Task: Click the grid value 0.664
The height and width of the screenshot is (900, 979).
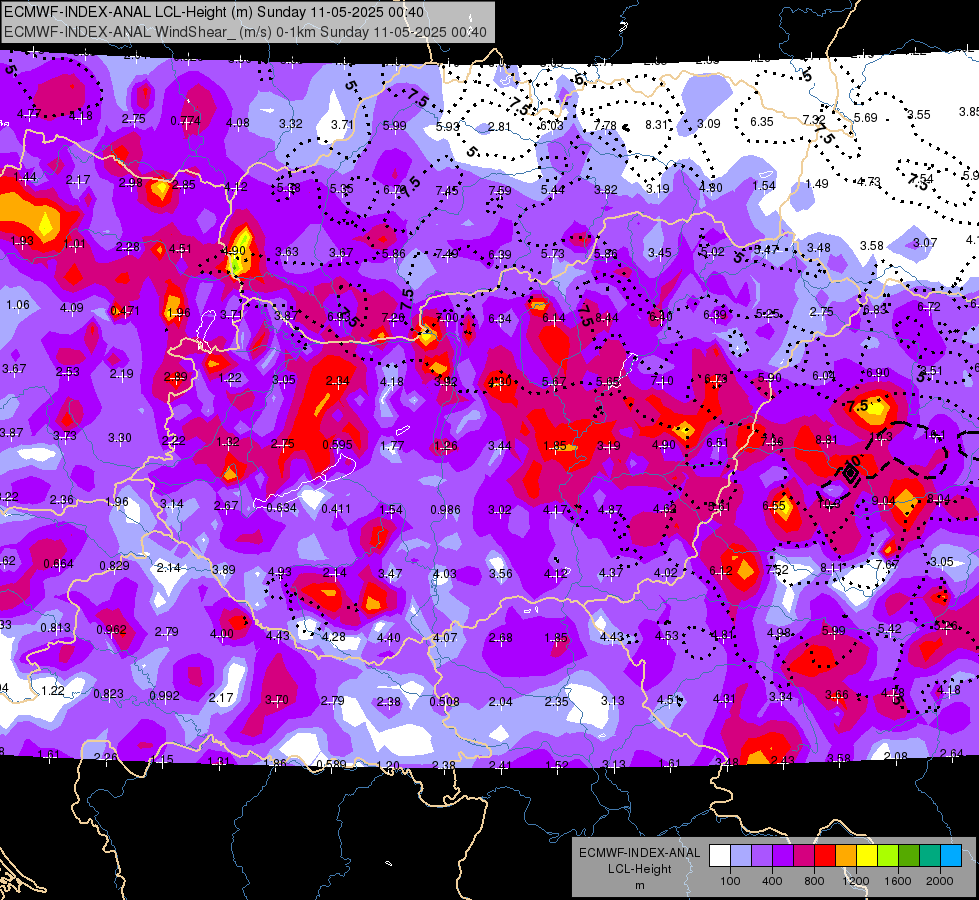Action: (x=58, y=564)
